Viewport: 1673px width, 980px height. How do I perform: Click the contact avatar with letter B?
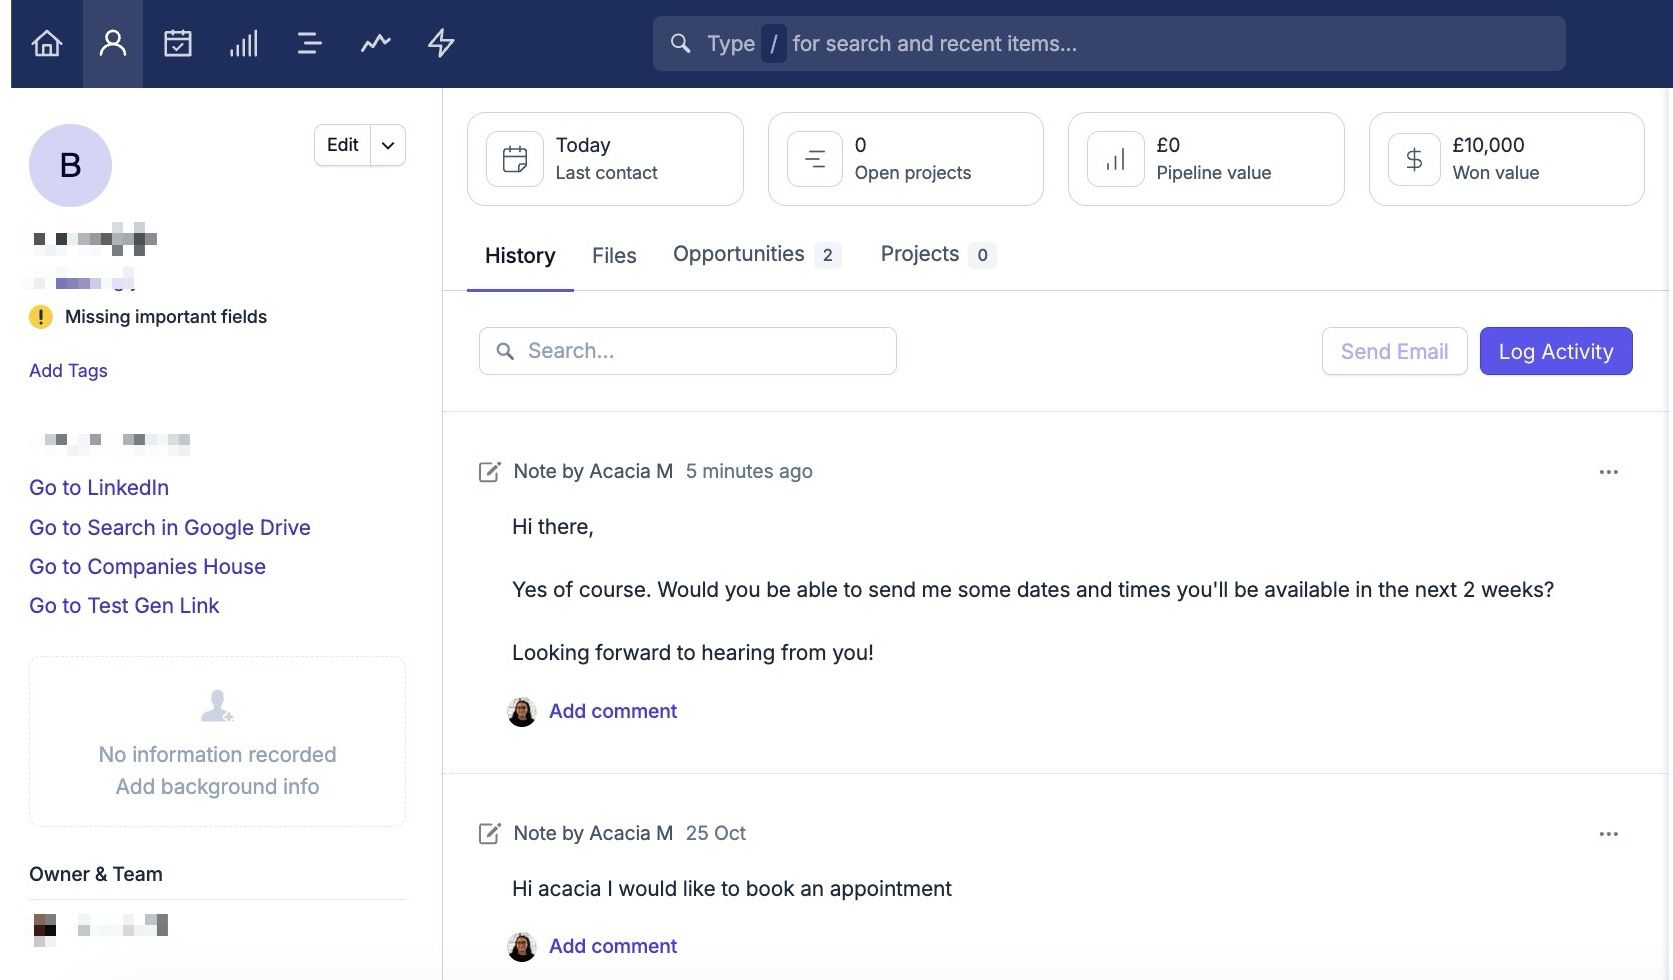pyautogui.click(x=70, y=165)
